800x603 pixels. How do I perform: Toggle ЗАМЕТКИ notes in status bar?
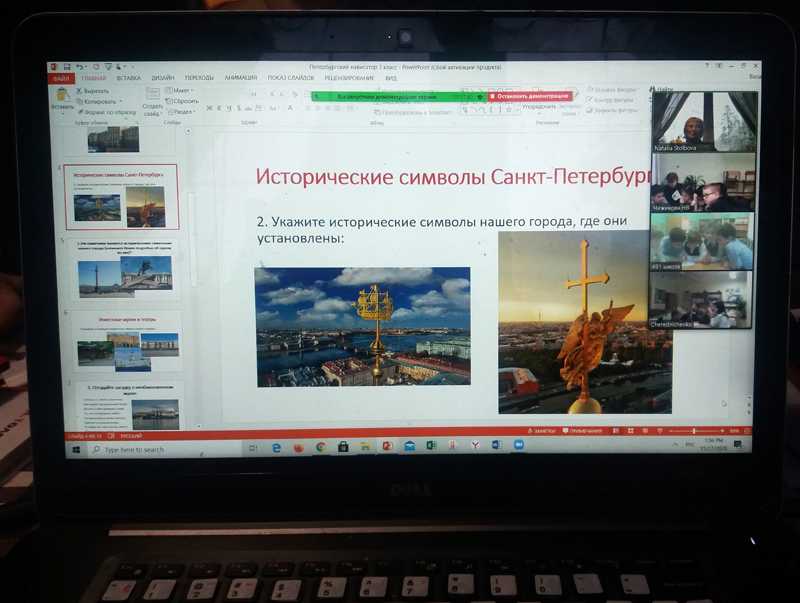point(541,431)
